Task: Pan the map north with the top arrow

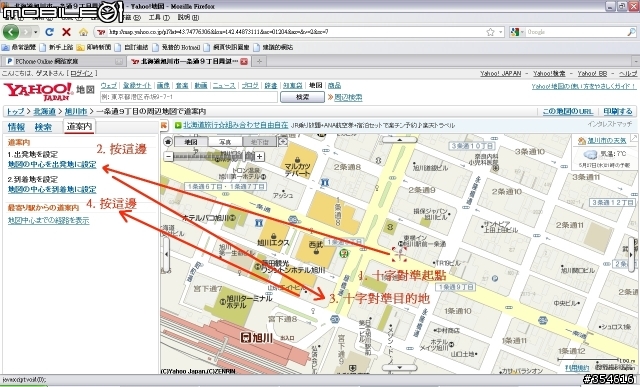Action: click(400, 139)
